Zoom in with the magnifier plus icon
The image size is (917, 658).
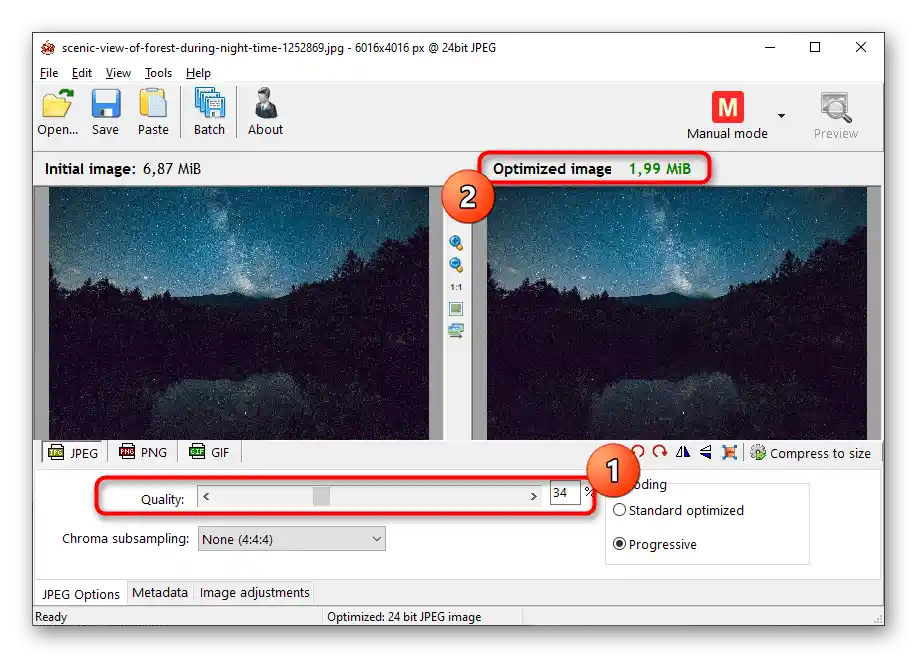pos(456,243)
